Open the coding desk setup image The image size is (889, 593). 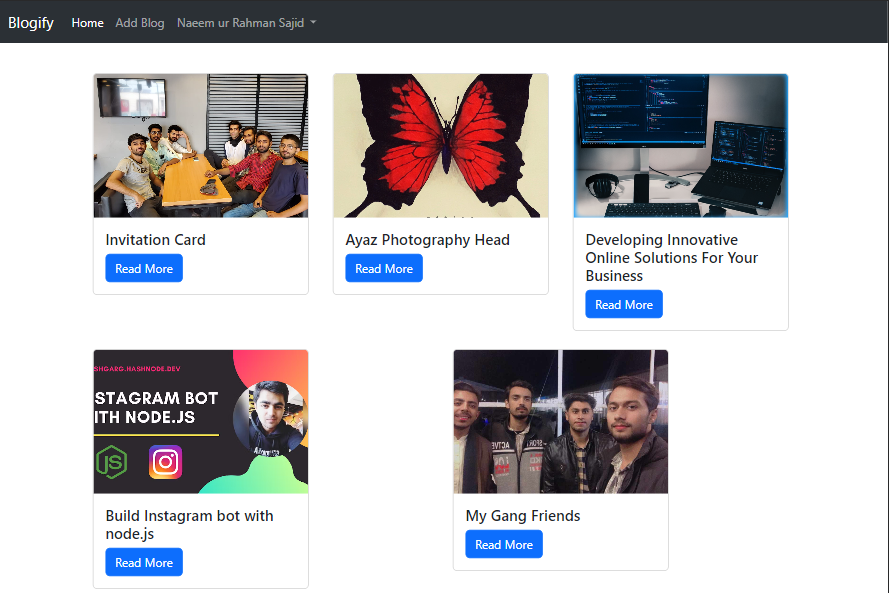pyautogui.click(x=680, y=146)
